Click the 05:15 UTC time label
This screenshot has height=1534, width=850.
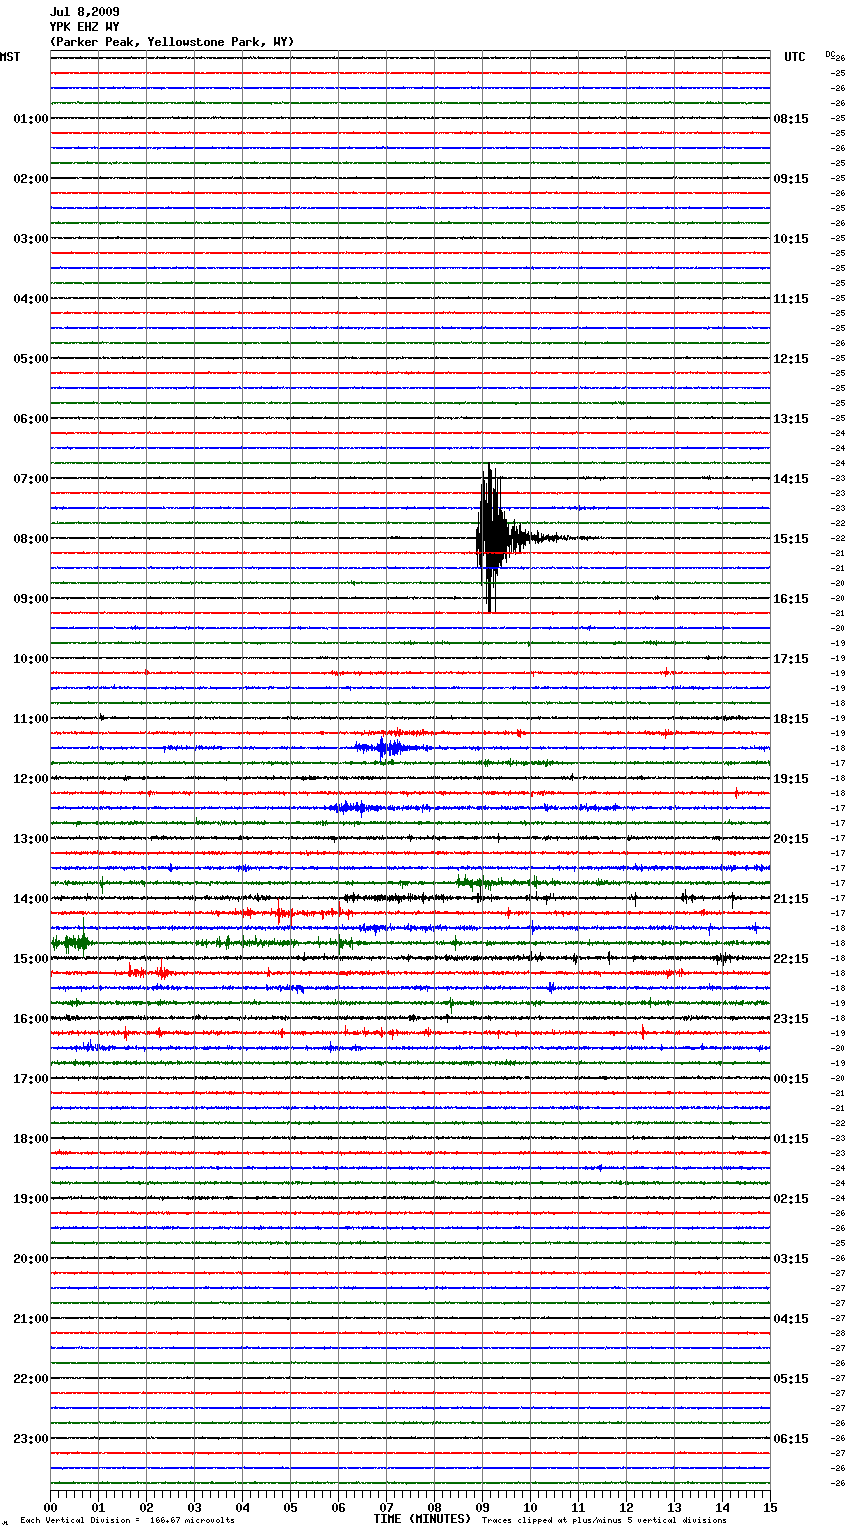point(791,1379)
